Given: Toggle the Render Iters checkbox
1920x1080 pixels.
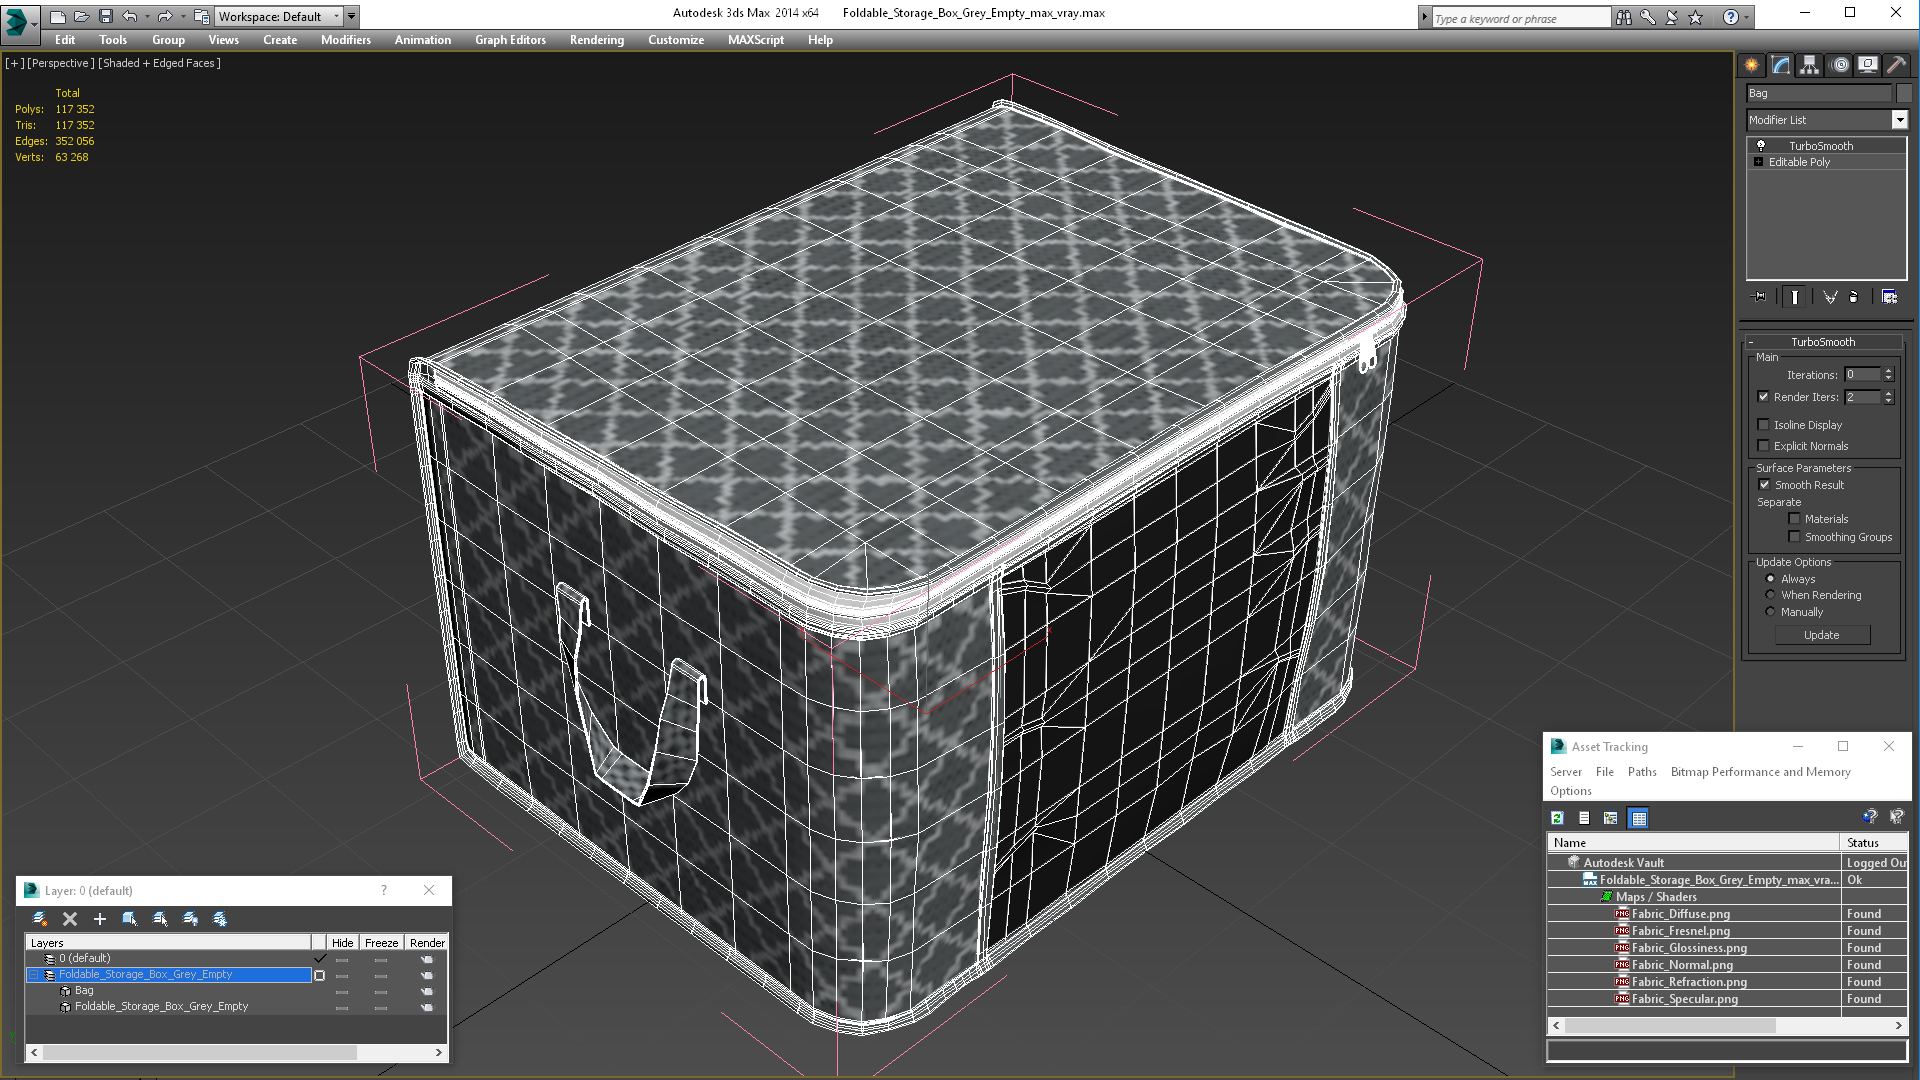Looking at the screenshot, I should (x=1764, y=397).
